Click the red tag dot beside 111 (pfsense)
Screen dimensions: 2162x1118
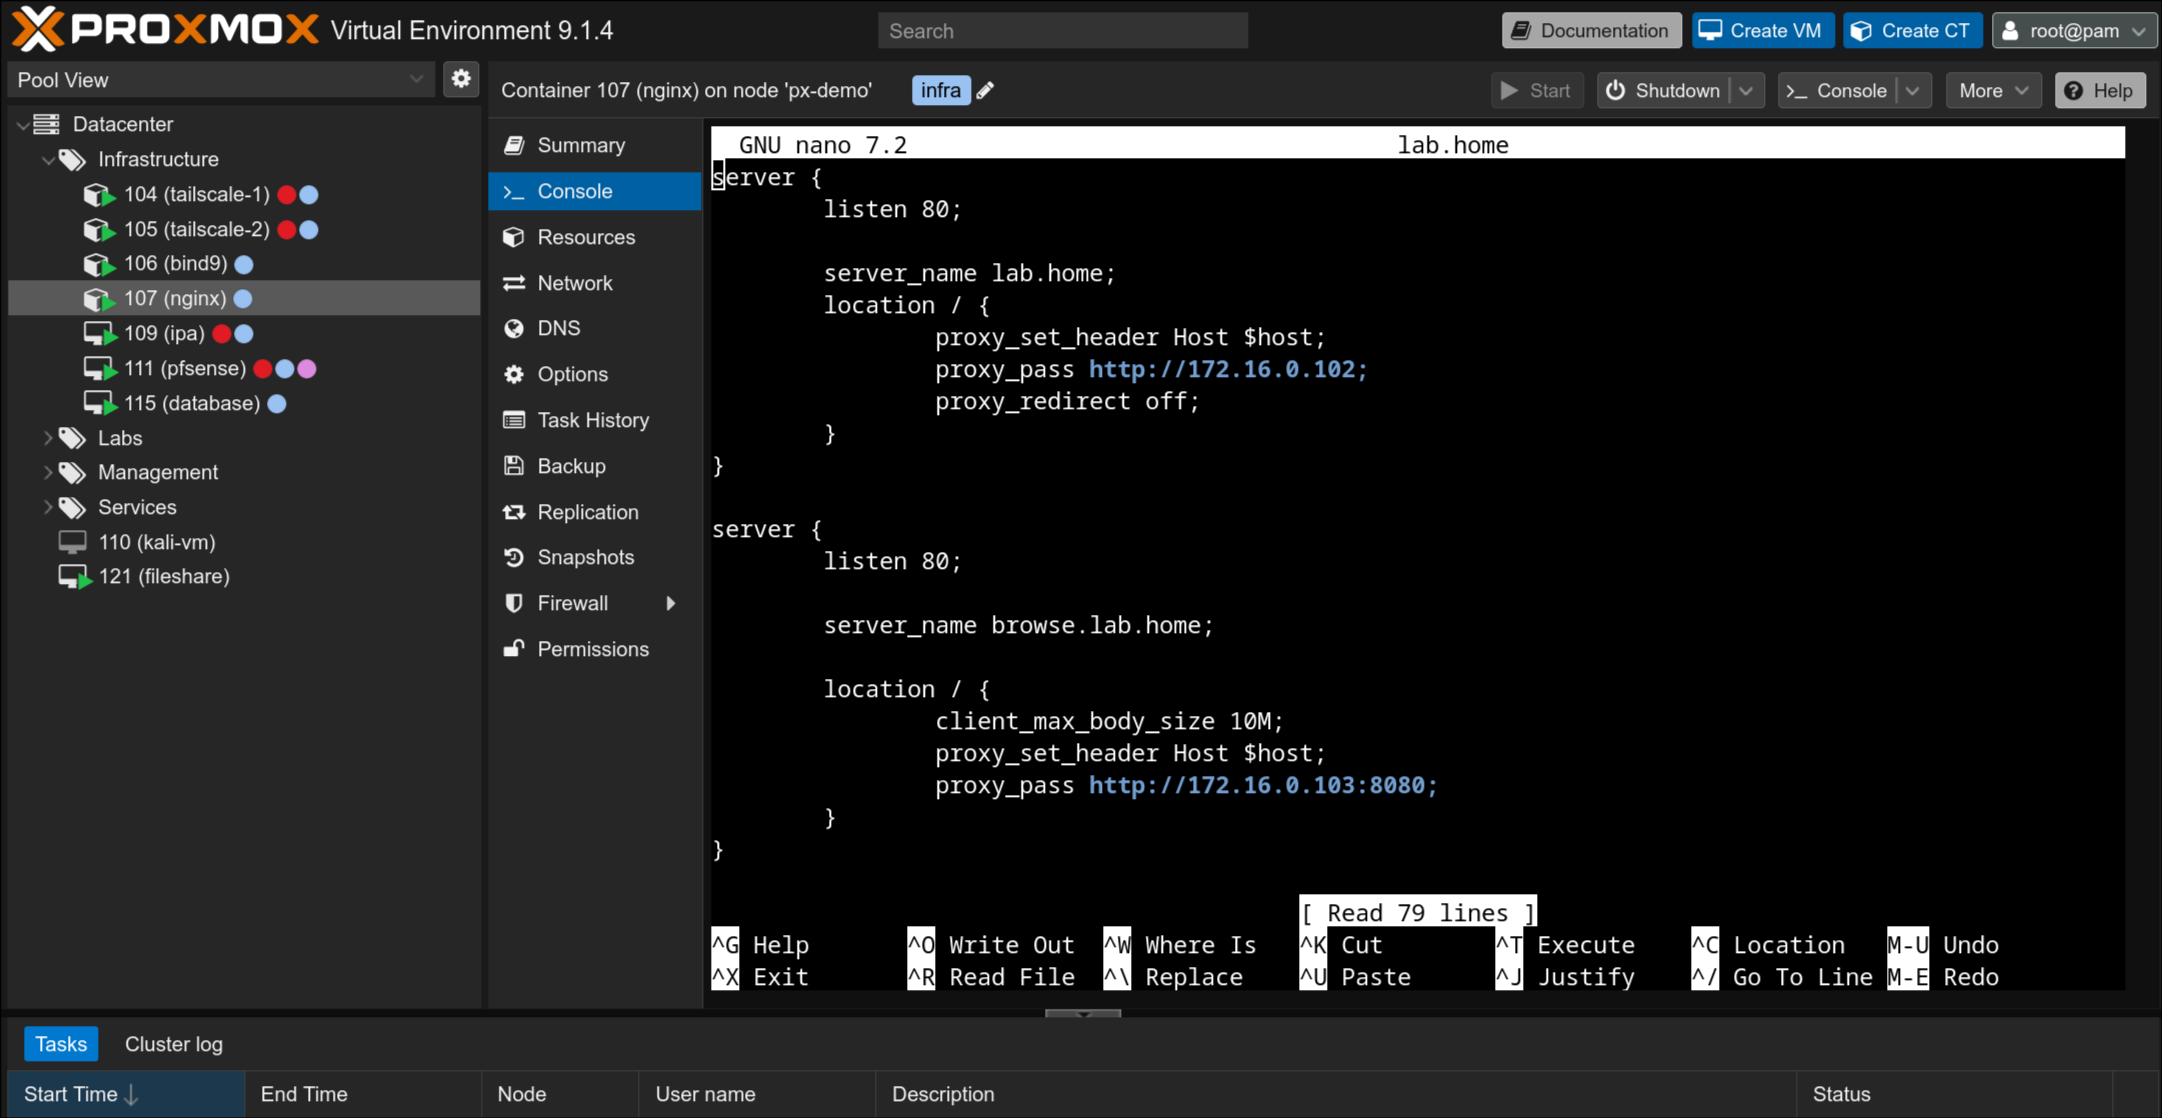(263, 368)
